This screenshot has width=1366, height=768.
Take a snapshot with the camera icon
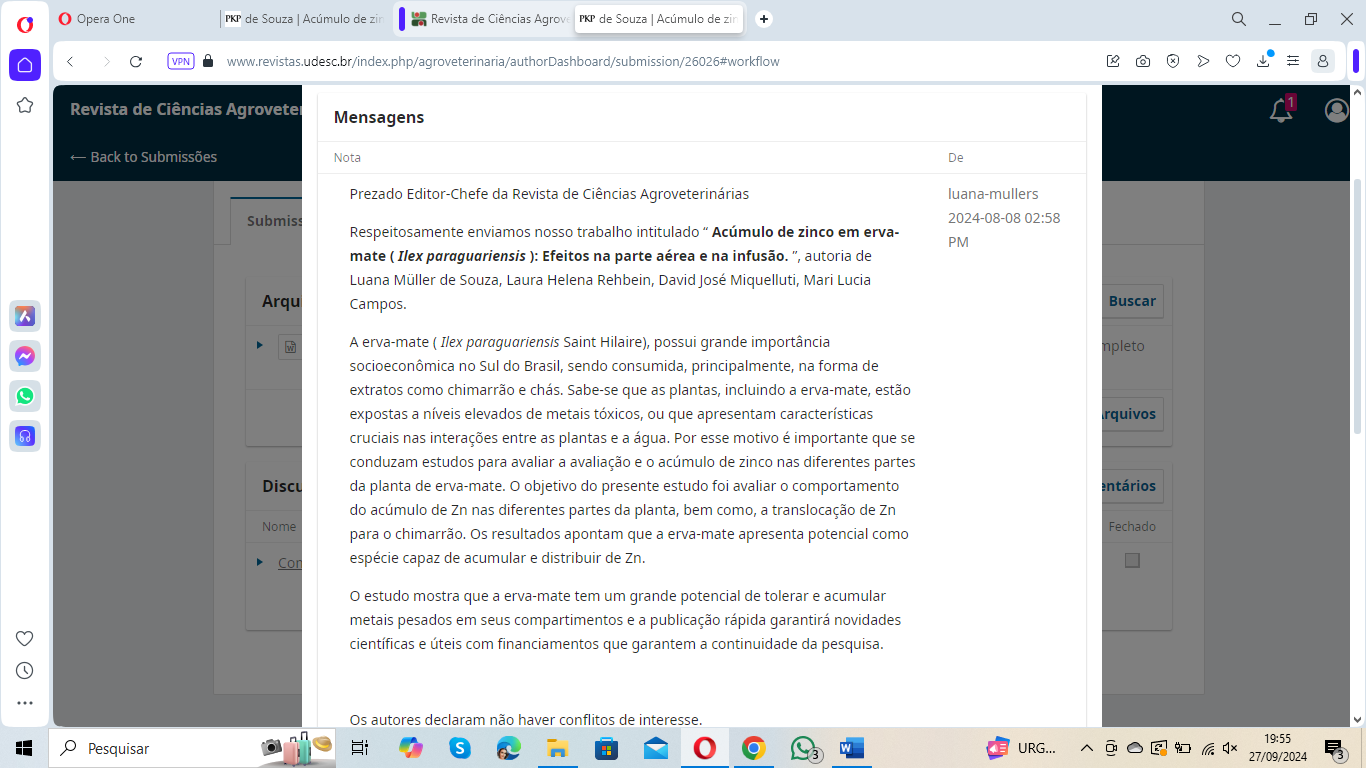1143,61
